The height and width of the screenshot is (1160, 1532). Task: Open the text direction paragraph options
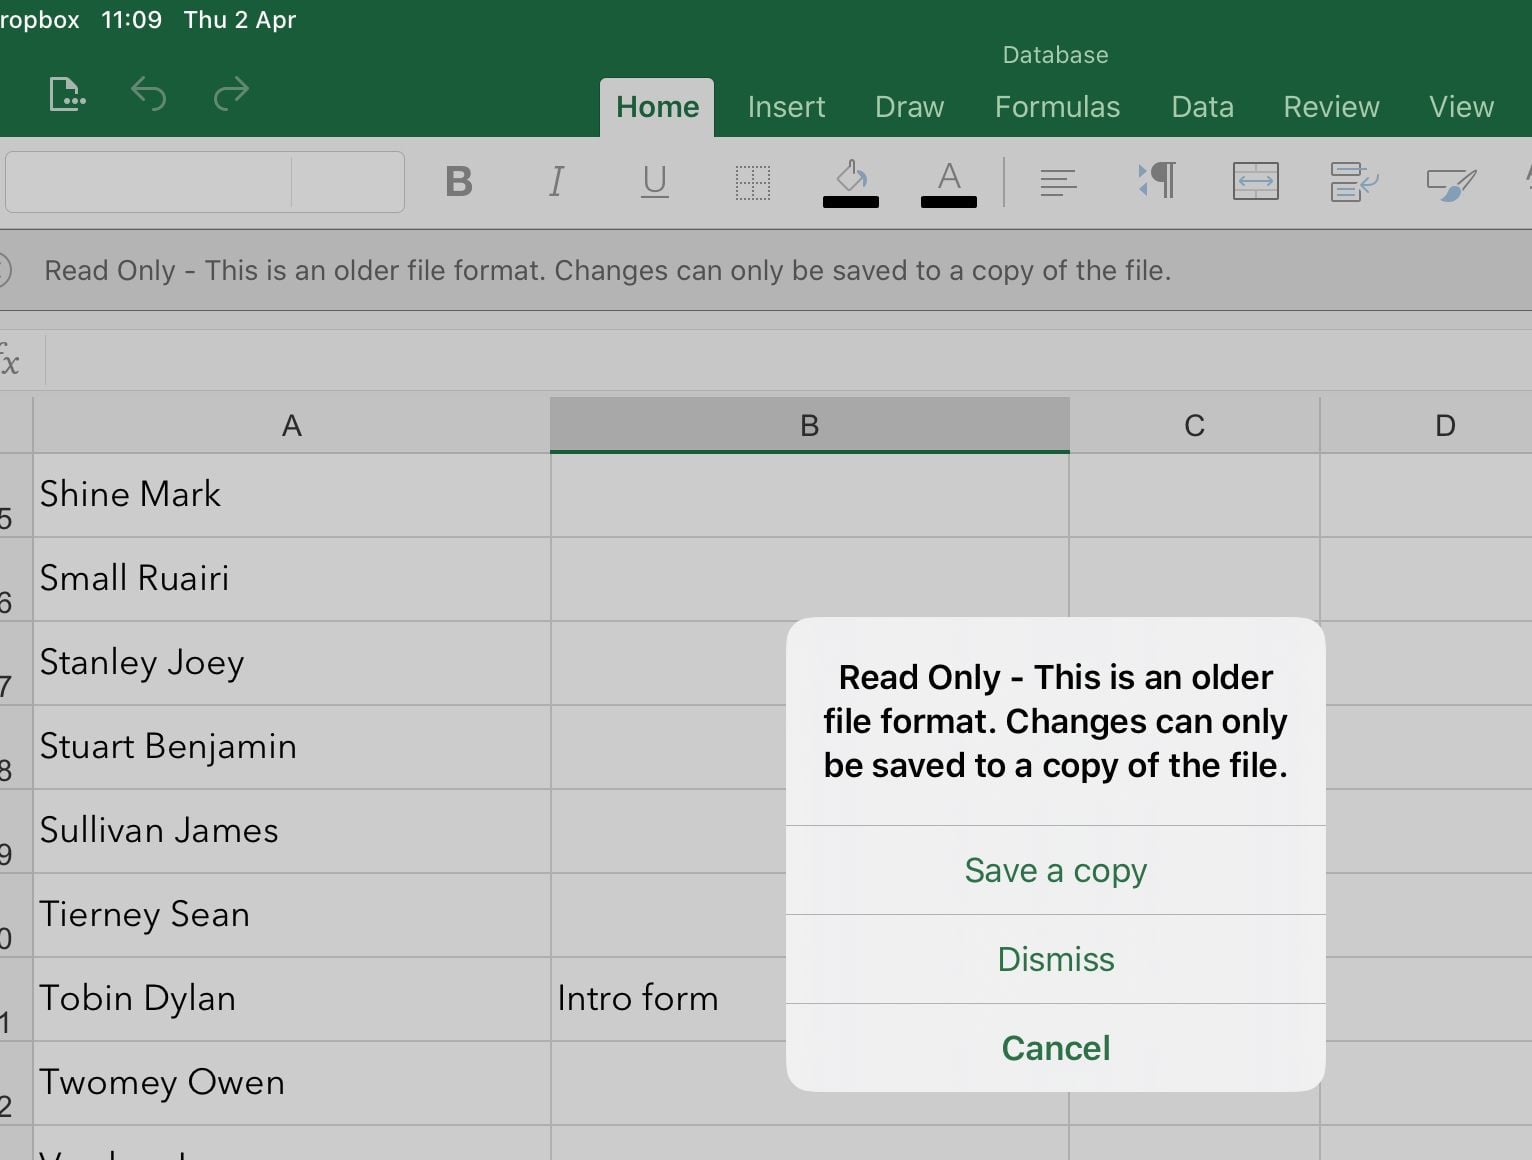coord(1157,182)
